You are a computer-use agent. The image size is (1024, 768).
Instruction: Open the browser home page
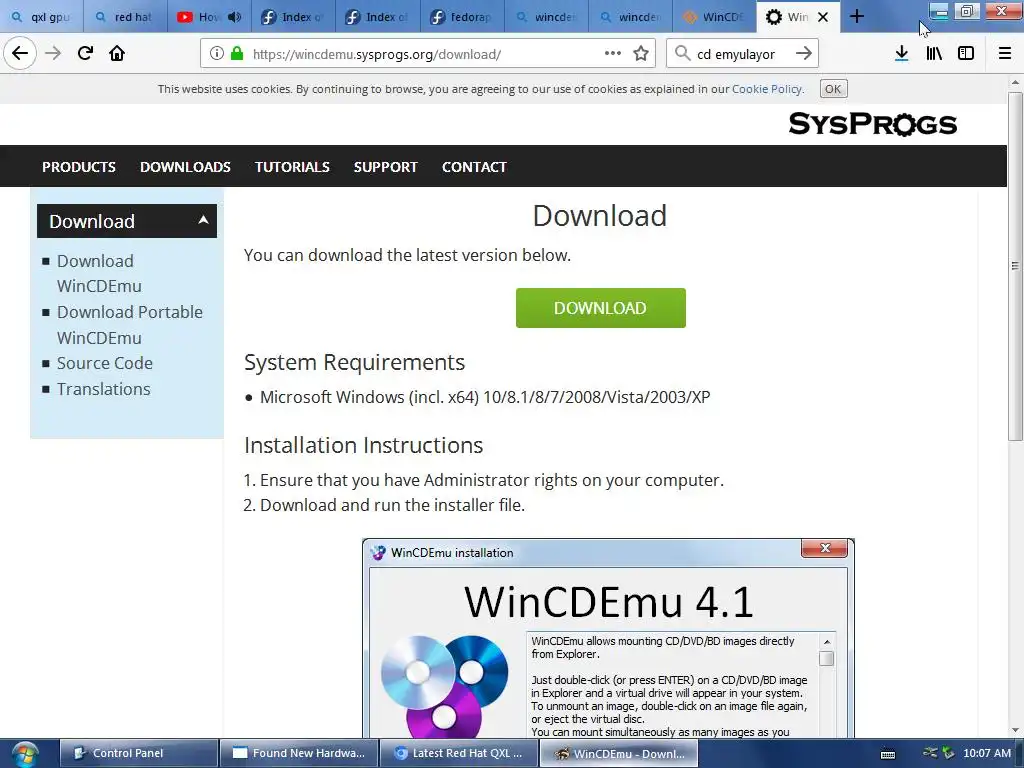tap(117, 54)
